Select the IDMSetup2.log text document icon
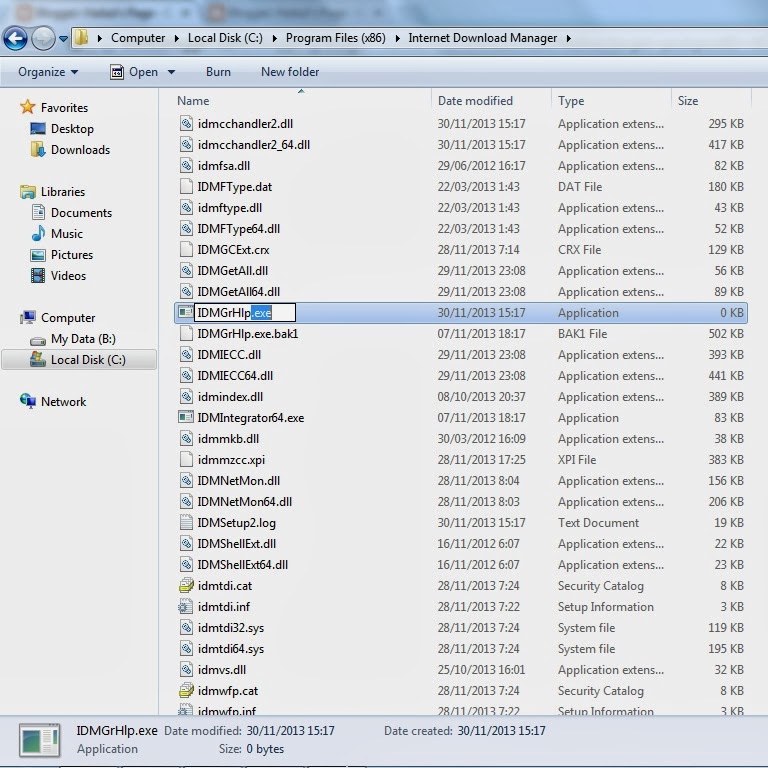The width and height of the screenshot is (768, 768). point(186,523)
